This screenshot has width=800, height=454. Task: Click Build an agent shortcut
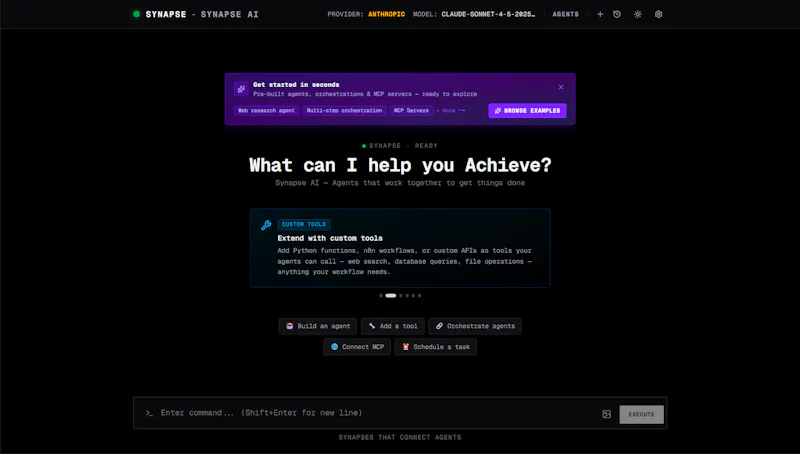click(x=318, y=326)
